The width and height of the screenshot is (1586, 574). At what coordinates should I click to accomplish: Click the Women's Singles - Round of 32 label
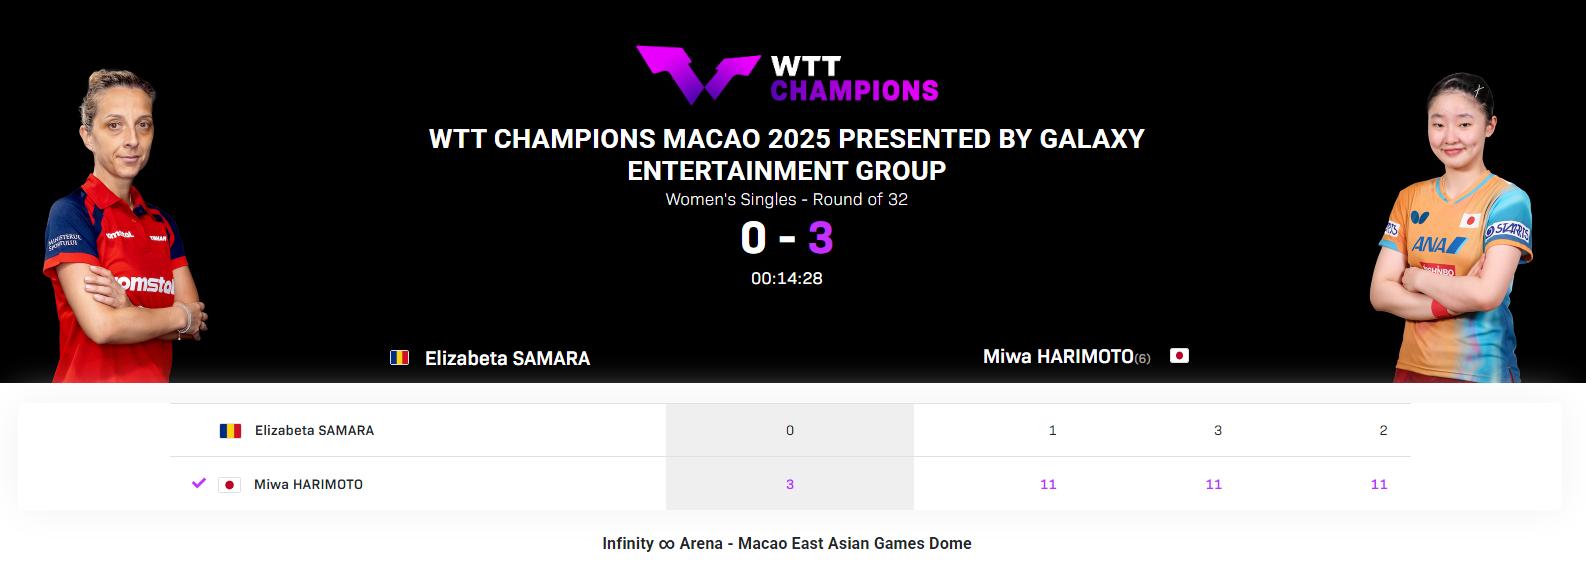[x=786, y=199]
